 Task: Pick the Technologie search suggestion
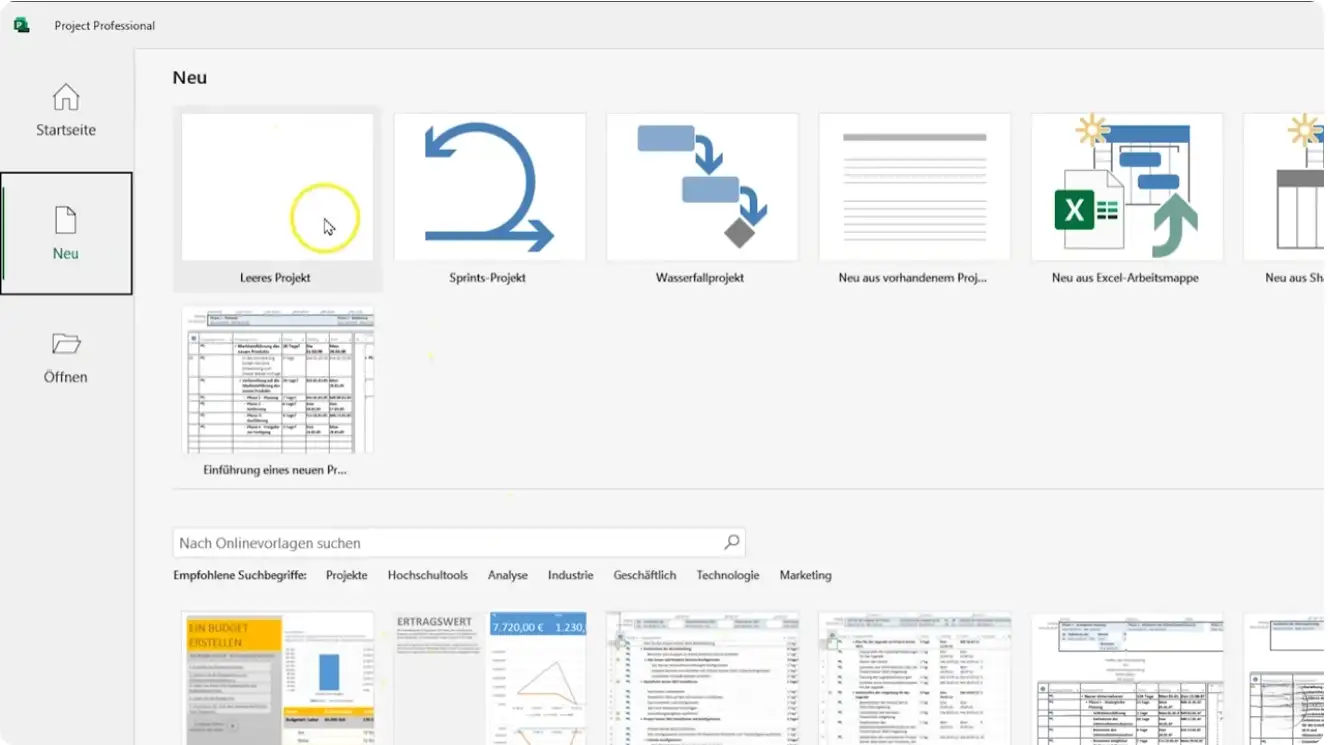(x=727, y=575)
